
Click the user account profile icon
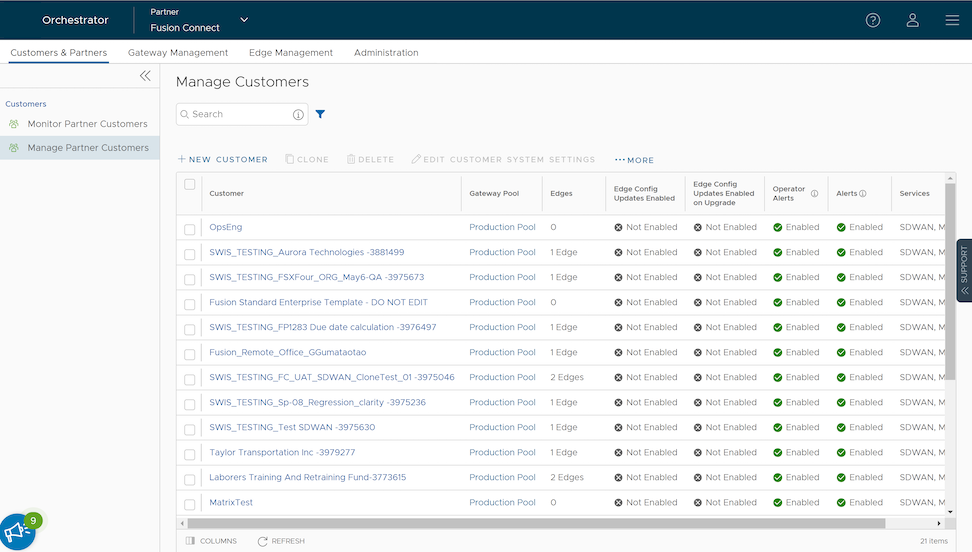912,20
